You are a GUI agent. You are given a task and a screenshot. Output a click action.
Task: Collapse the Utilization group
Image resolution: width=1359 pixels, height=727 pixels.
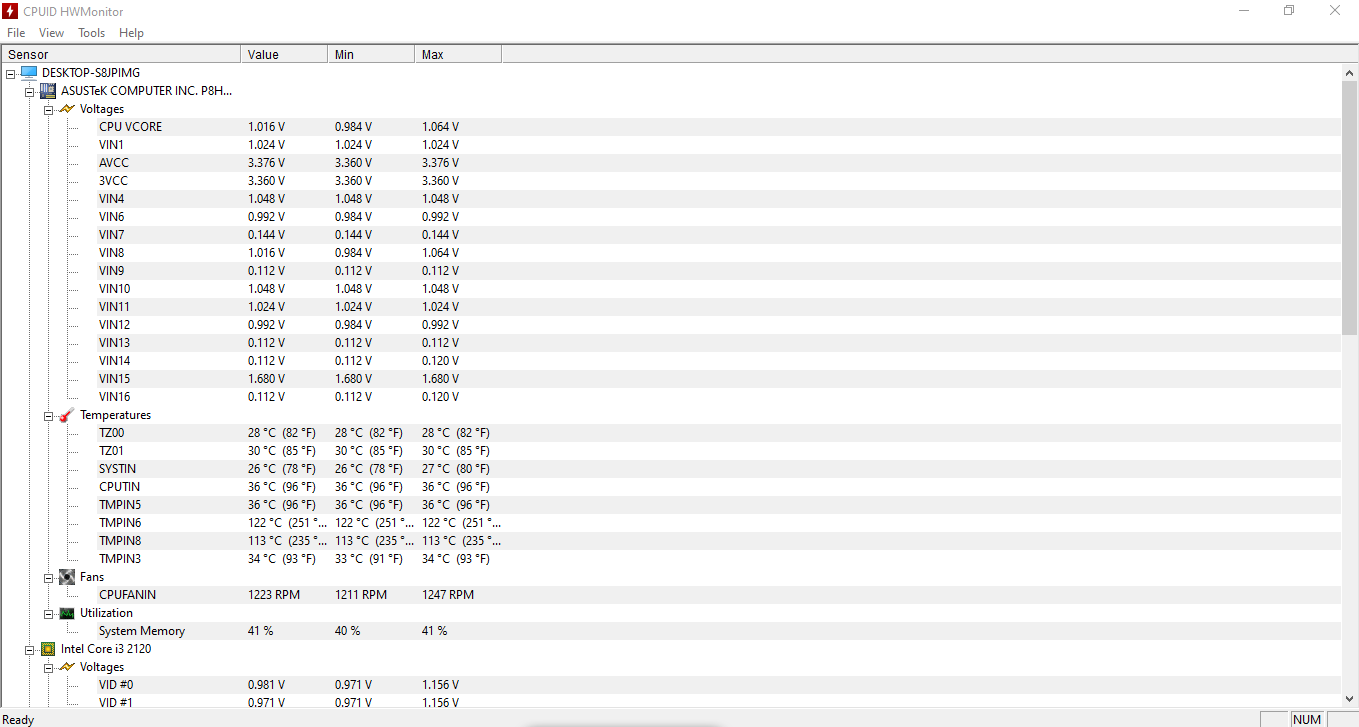pyautogui.click(x=48, y=613)
